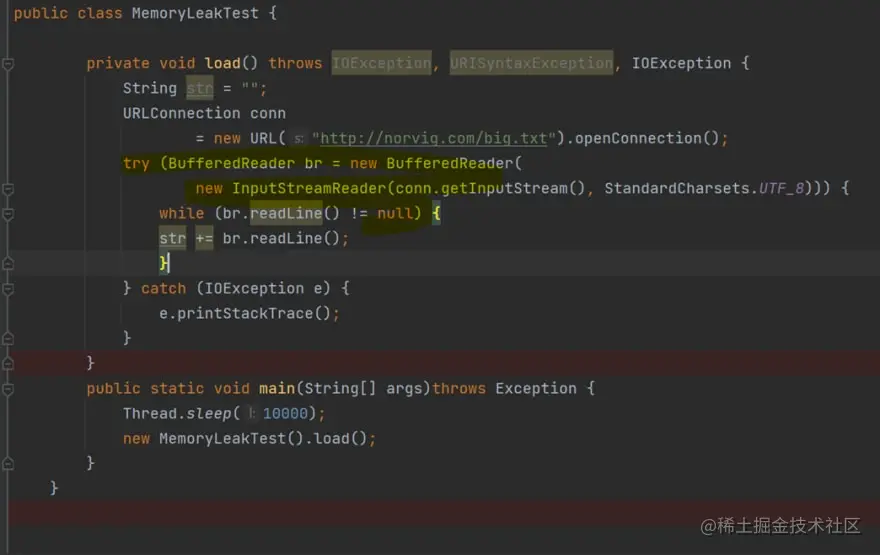Click the italic 'sleep' method call

click(209, 414)
